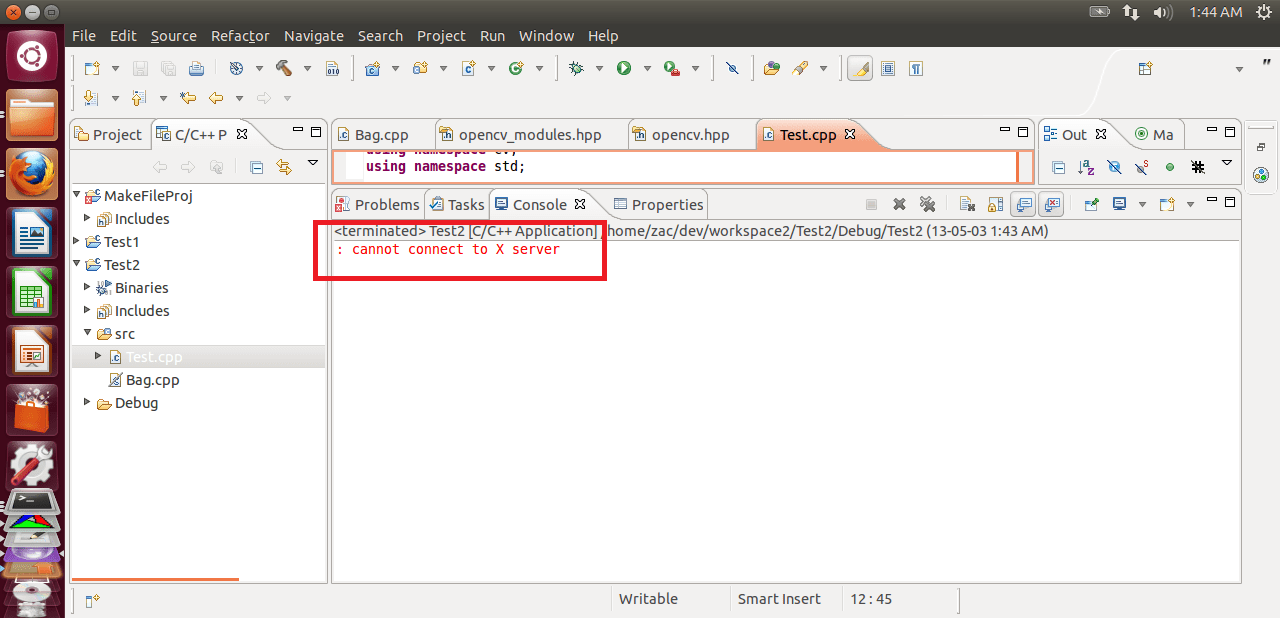
Task: Open the New Console View icon
Action: (1167, 204)
